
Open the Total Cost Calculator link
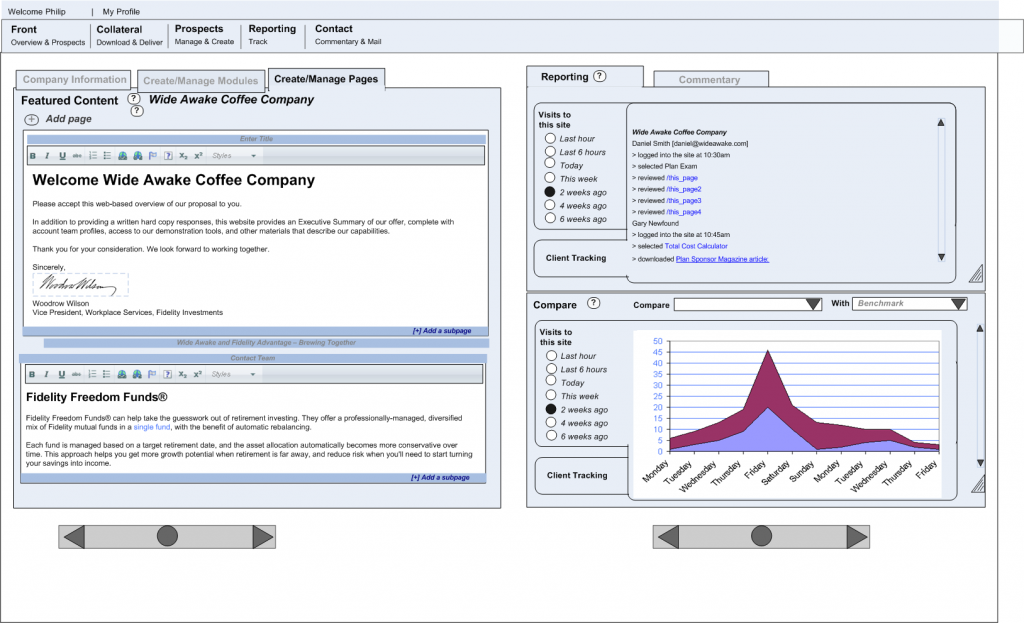696,246
